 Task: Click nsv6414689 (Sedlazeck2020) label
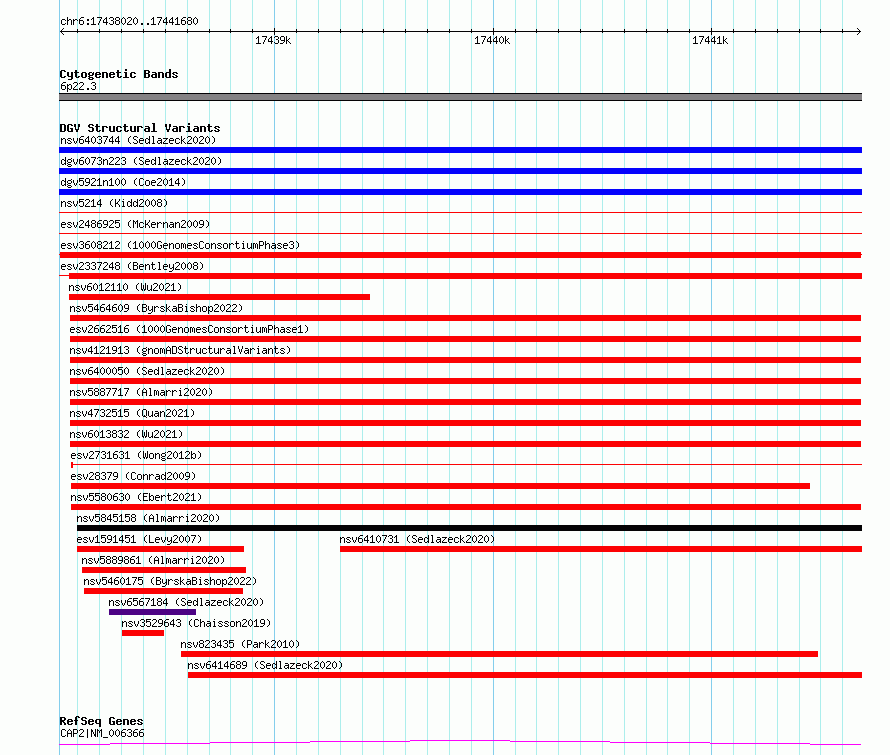(x=265, y=665)
